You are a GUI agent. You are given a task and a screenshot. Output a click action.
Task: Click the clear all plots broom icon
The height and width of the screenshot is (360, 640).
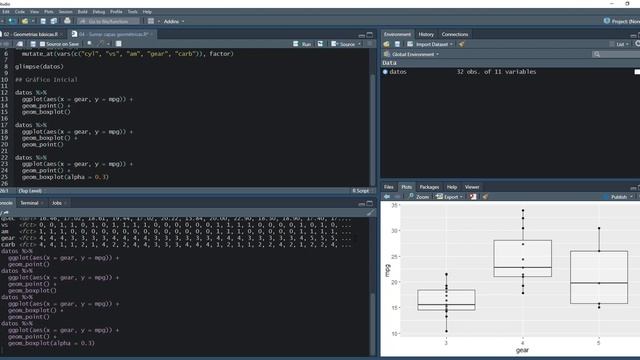pos(485,197)
